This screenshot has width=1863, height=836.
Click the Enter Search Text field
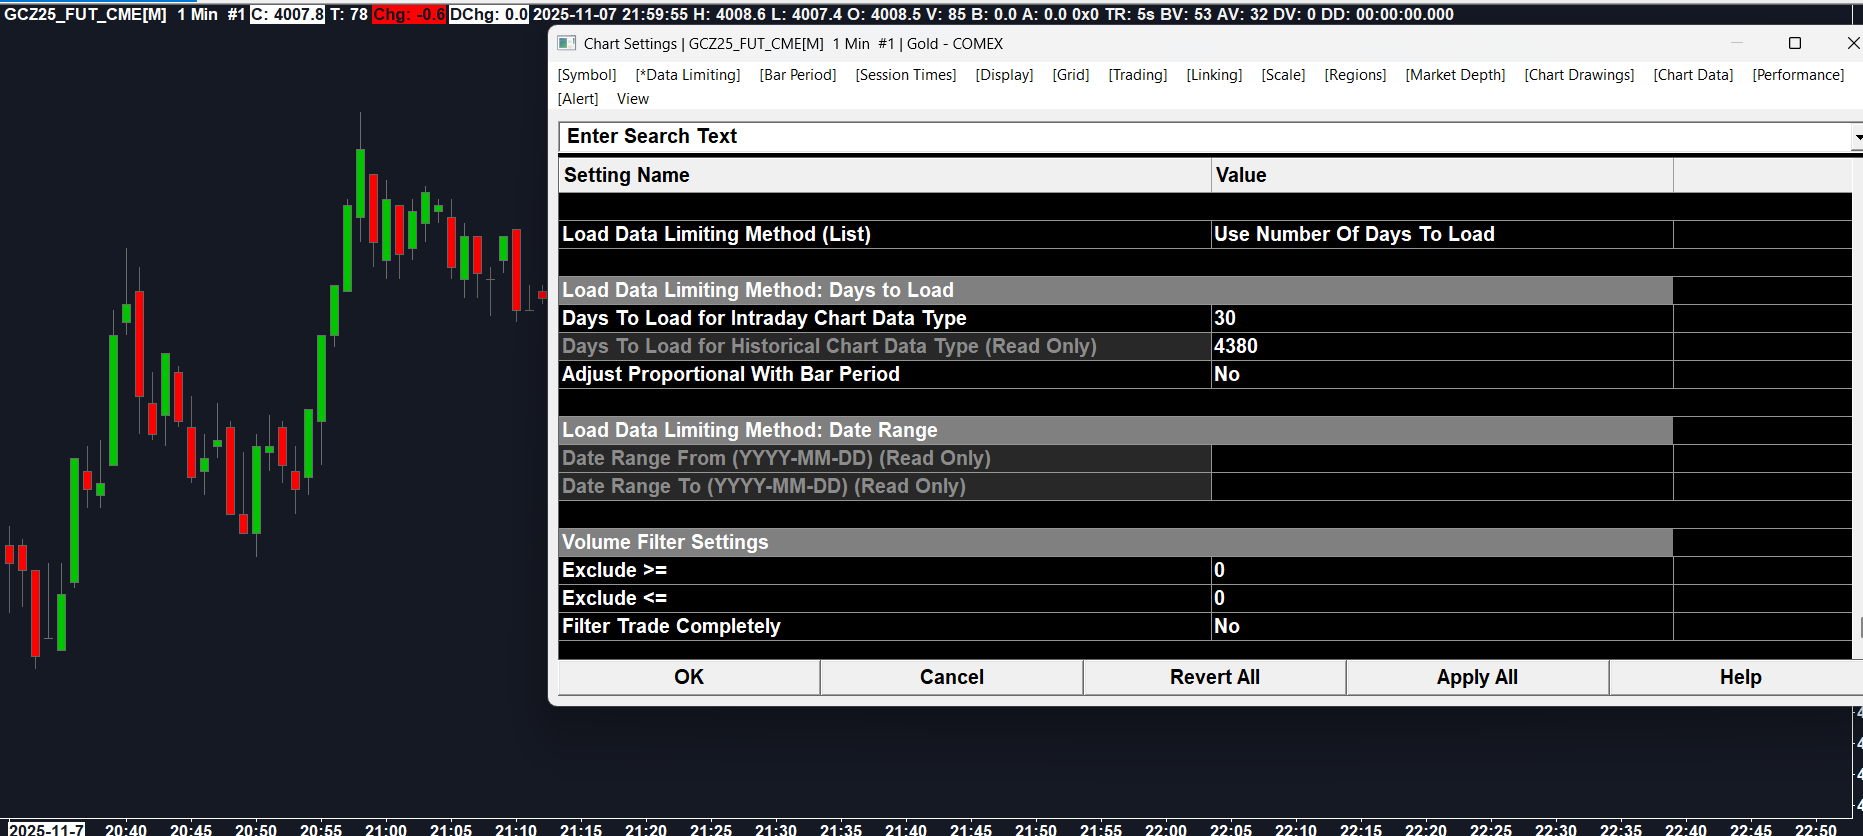pos(1205,137)
